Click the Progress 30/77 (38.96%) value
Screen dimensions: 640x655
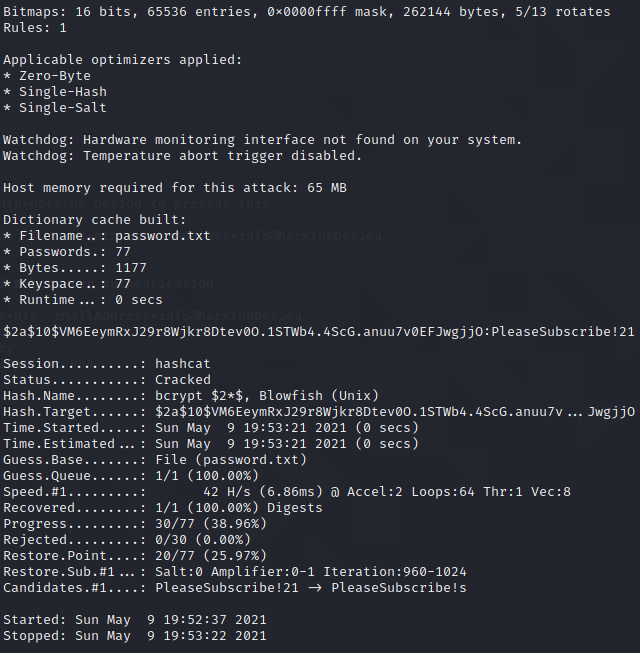coord(211,524)
